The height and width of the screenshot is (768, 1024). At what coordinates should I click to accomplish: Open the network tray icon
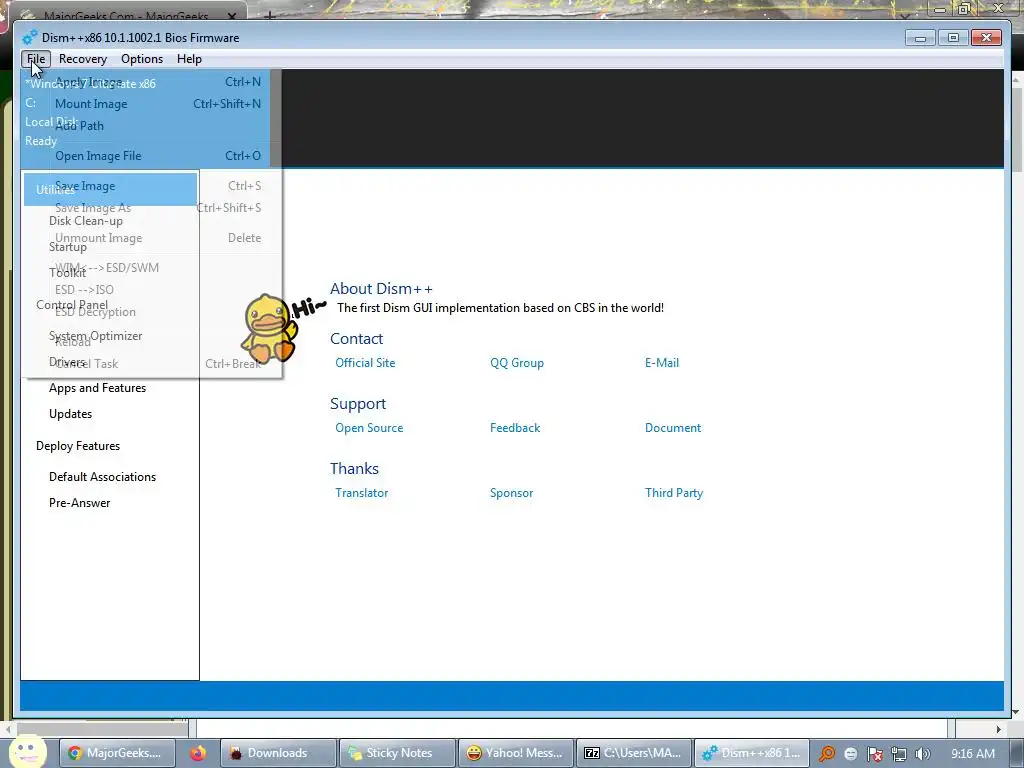tap(899, 754)
